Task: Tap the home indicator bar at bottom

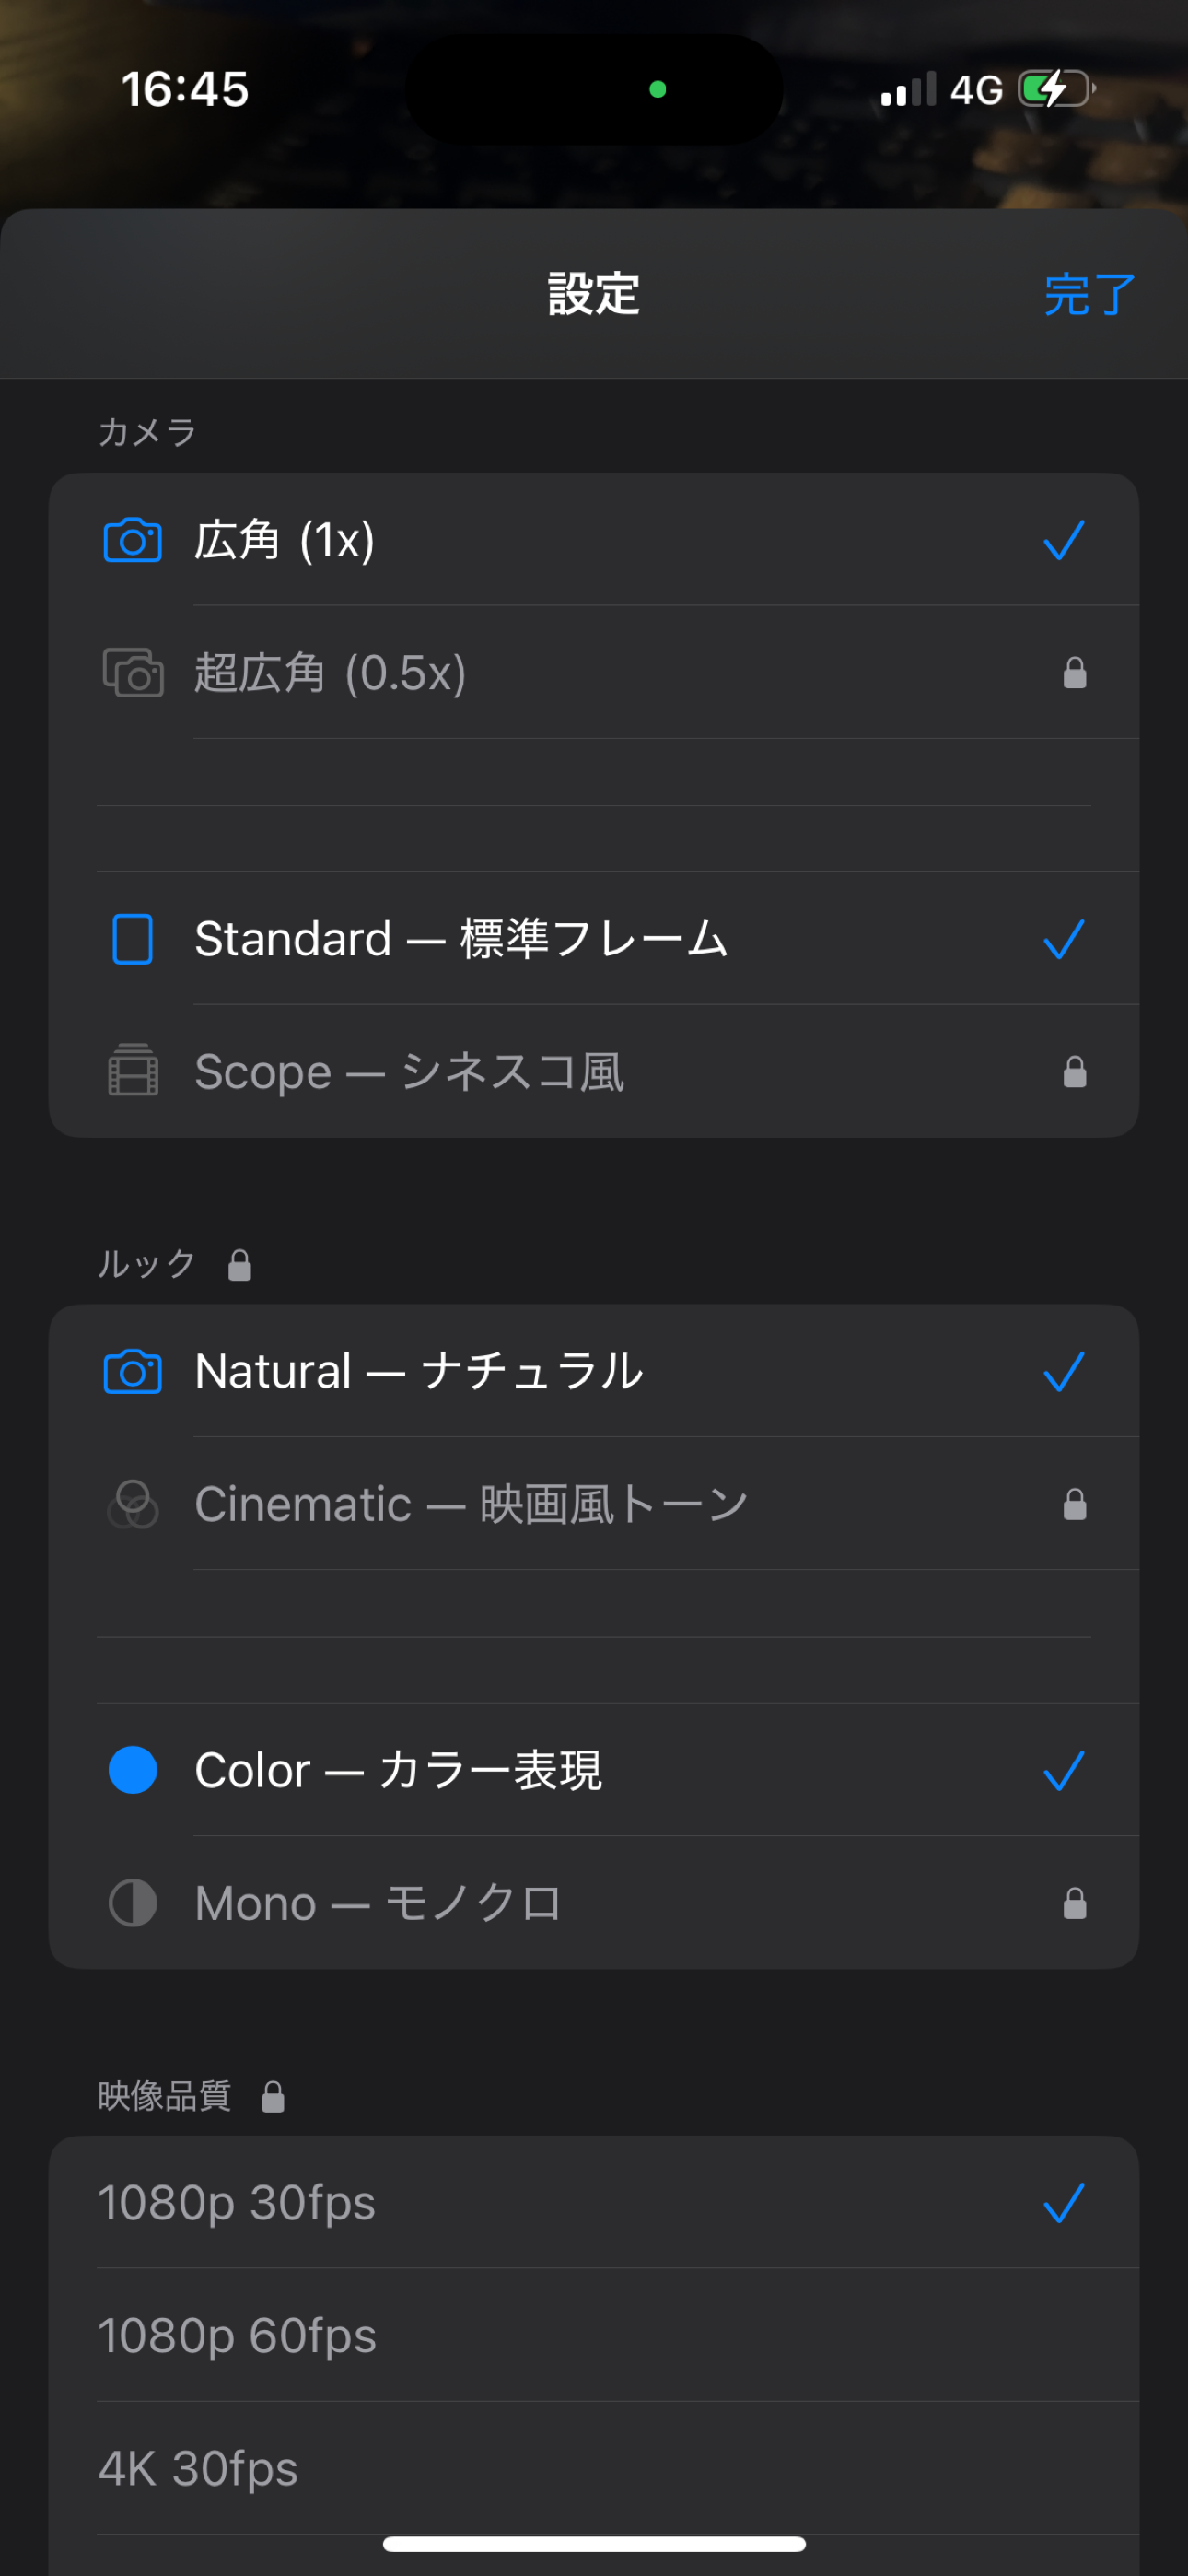Action: (x=594, y=2544)
